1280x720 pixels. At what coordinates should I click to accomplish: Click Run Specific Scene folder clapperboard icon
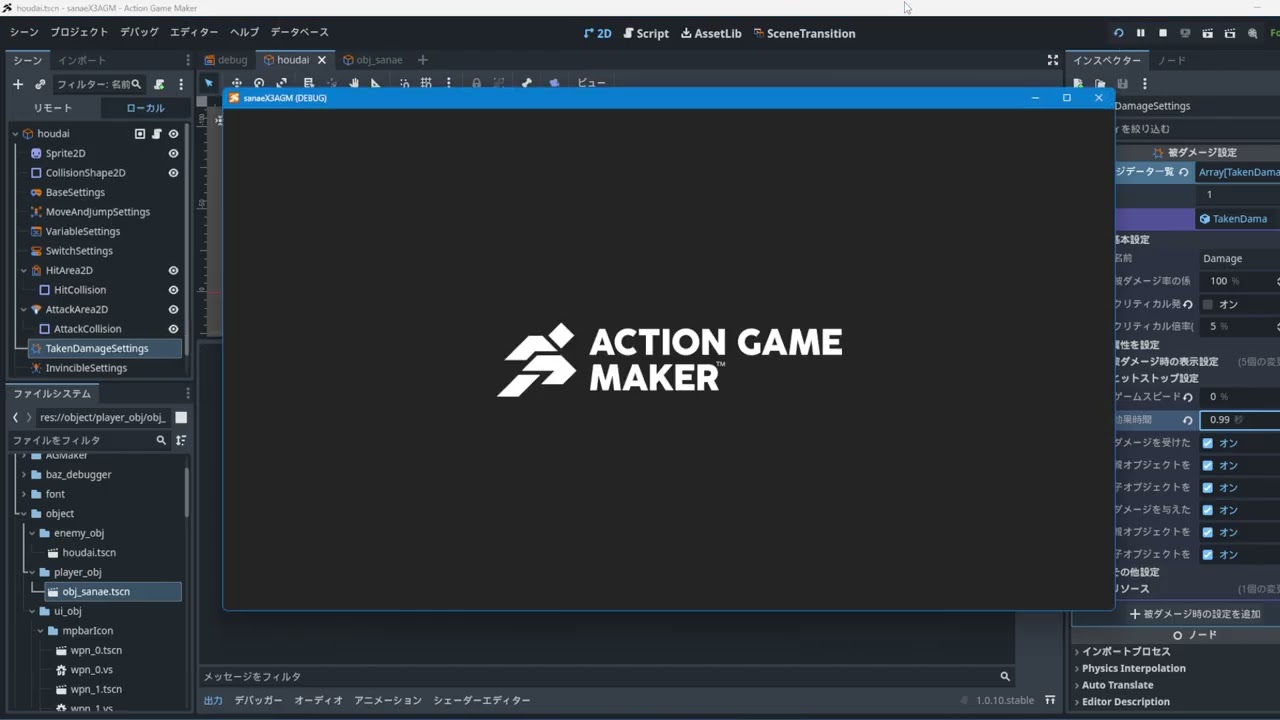(x=1230, y=33)
